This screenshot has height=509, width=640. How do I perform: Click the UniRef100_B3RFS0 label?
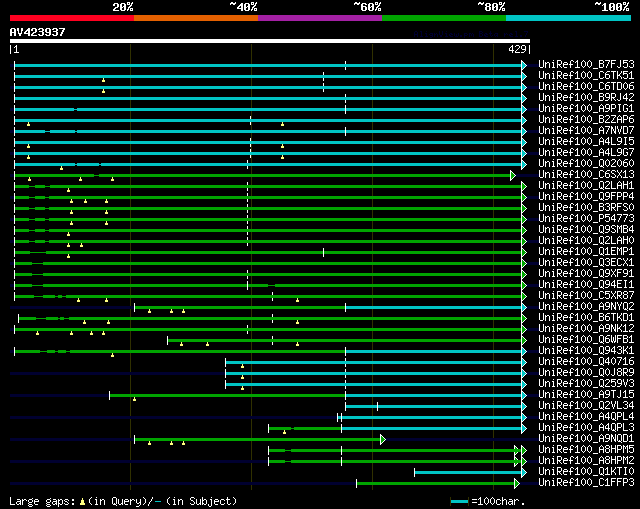(586, 208)
